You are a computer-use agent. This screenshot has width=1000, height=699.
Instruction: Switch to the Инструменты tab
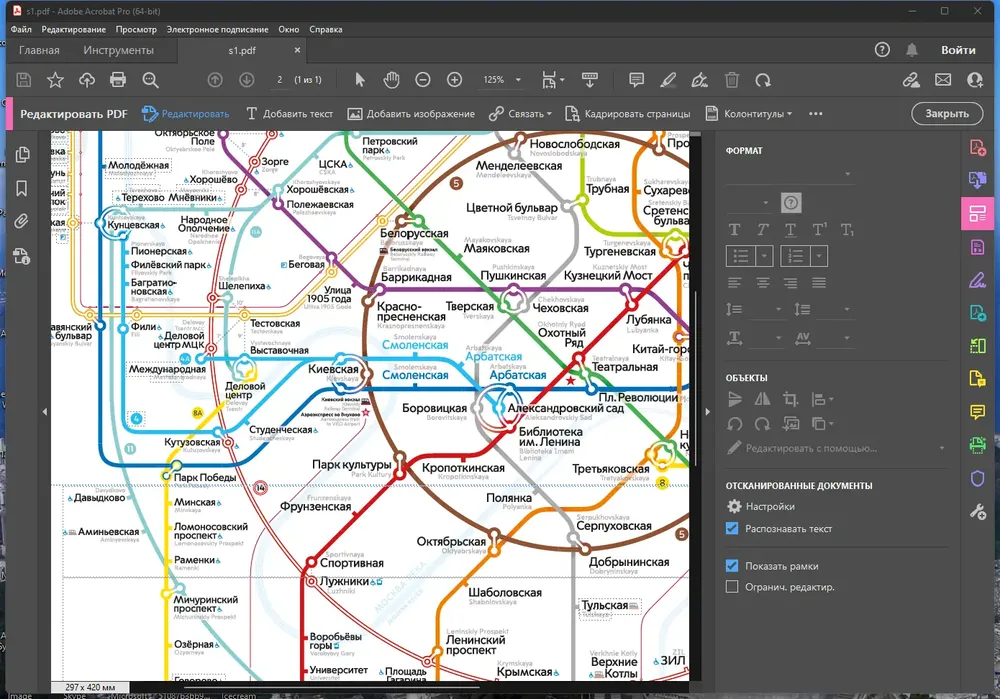click(119, 50)
